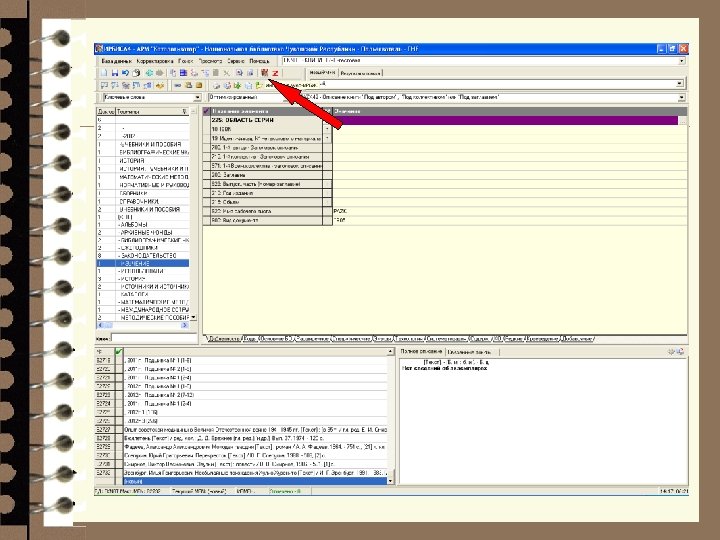Select the "АРХИВНЫЕ ФОНДЫ" keyword
Screen dimensions: 720x540
click(x=143, y=232)
